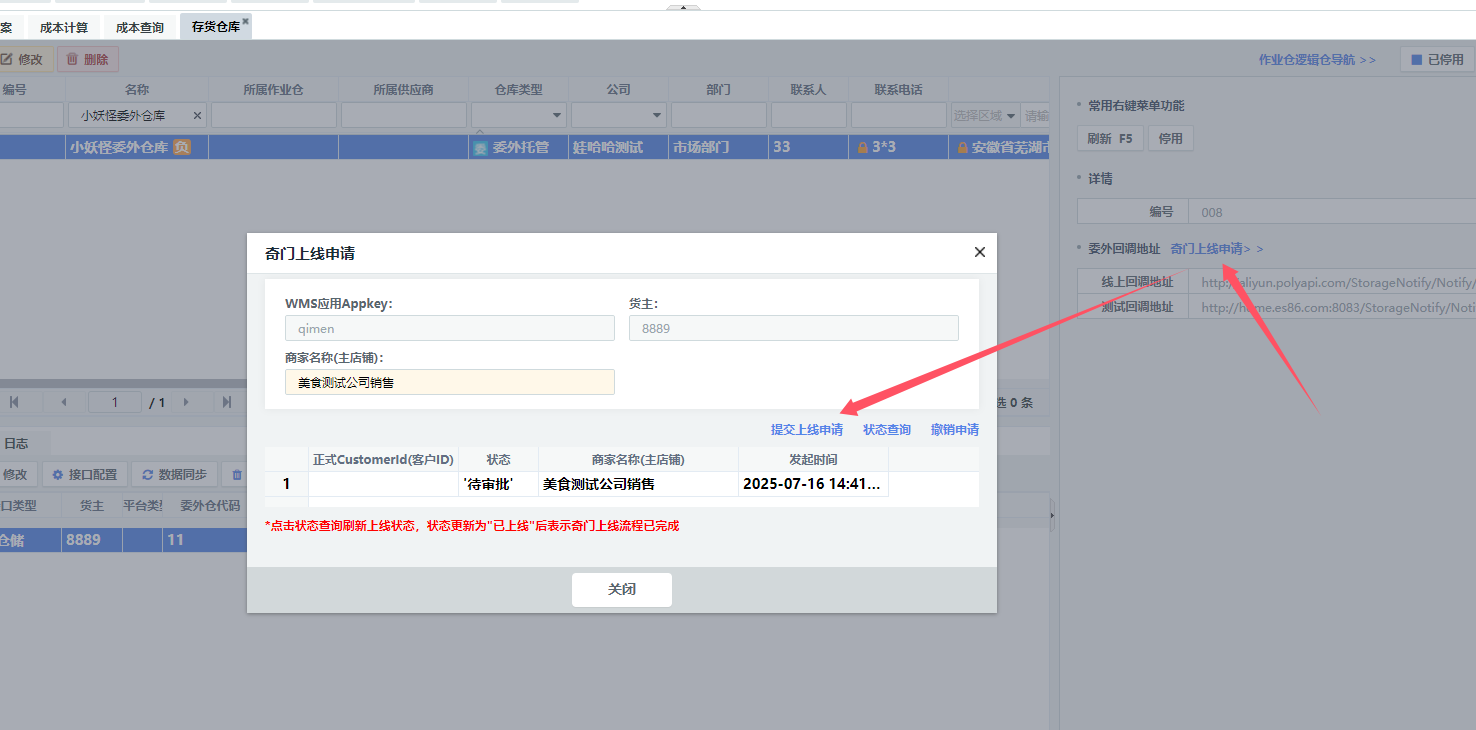Click the 提交上线申请 link
This screenshot has height=730, width=1476.
tap(806, 430)
